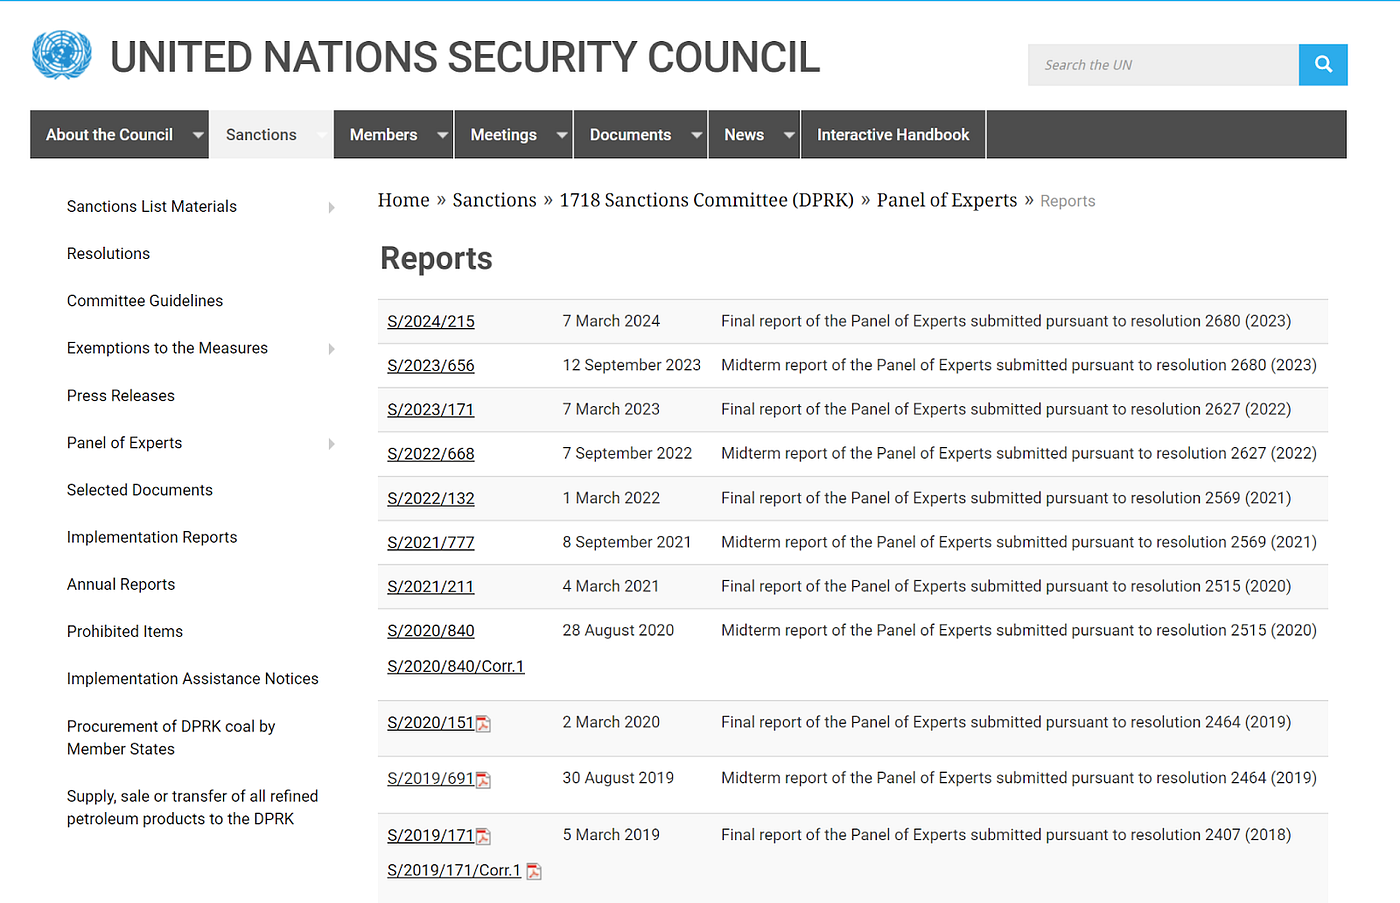1400x903 pixels.
Task: Click PDF icon next to S/2020/151
Action: click(484, 724)
